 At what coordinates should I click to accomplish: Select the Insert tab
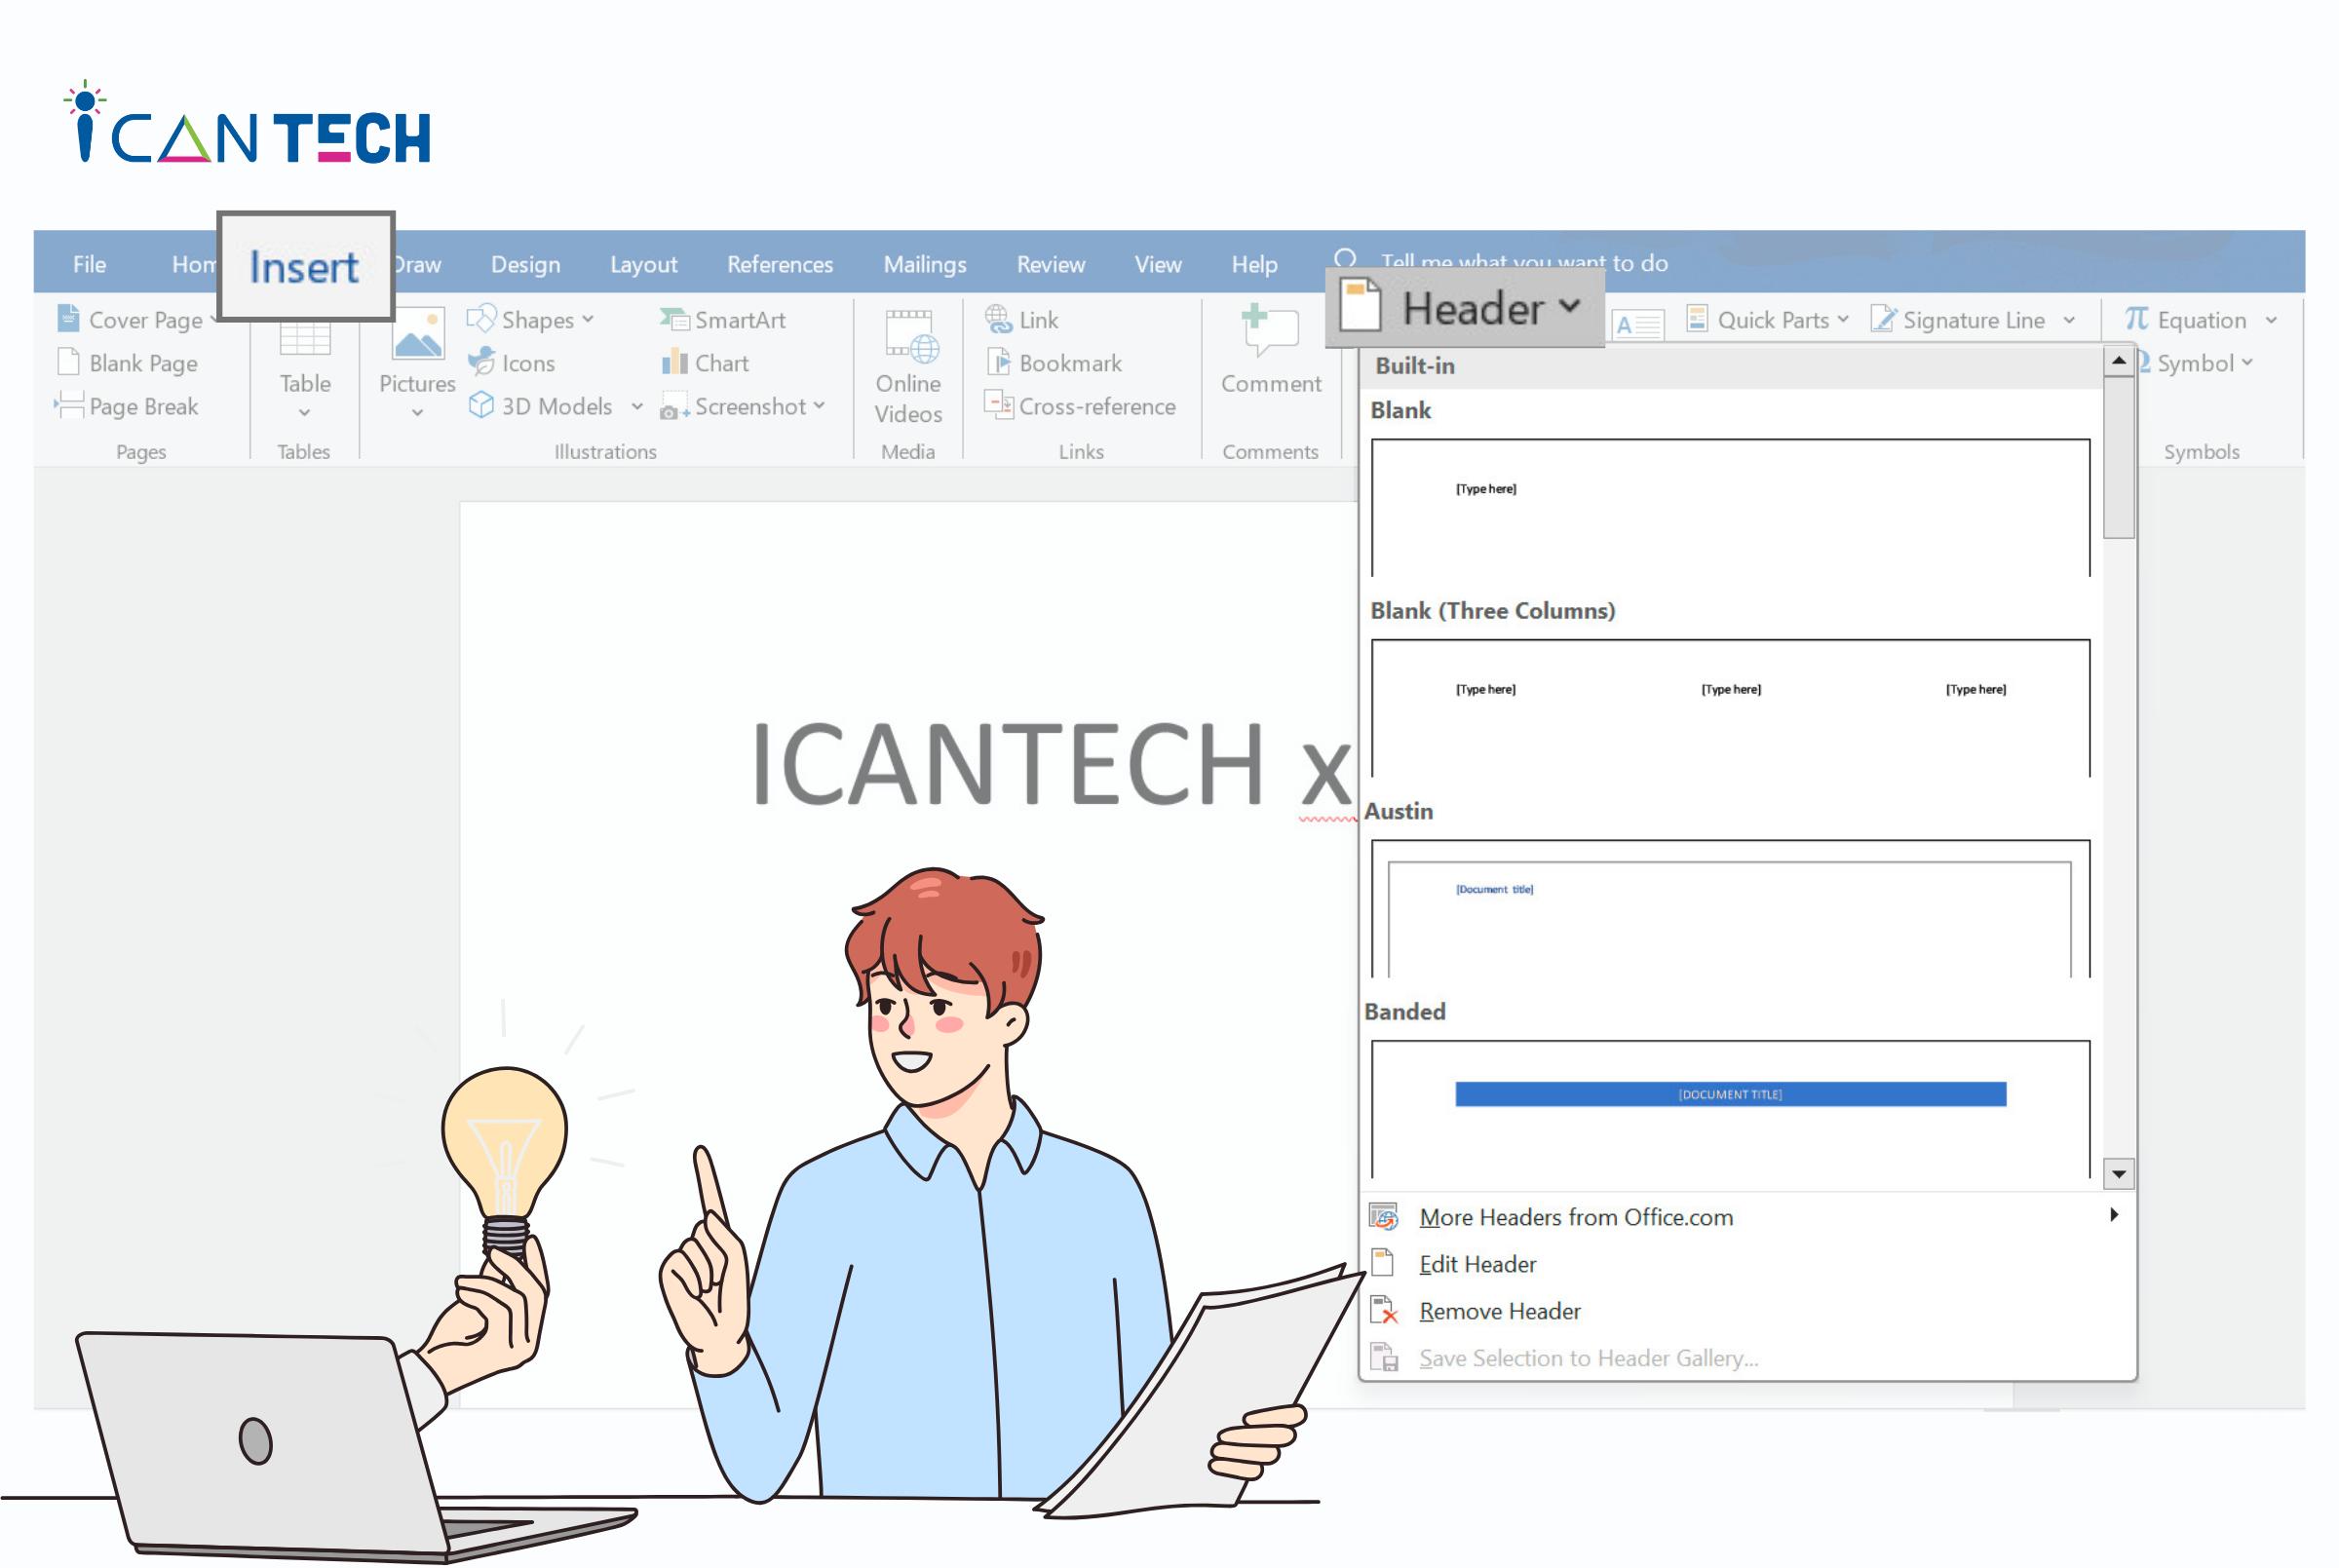tap(304, 266)
